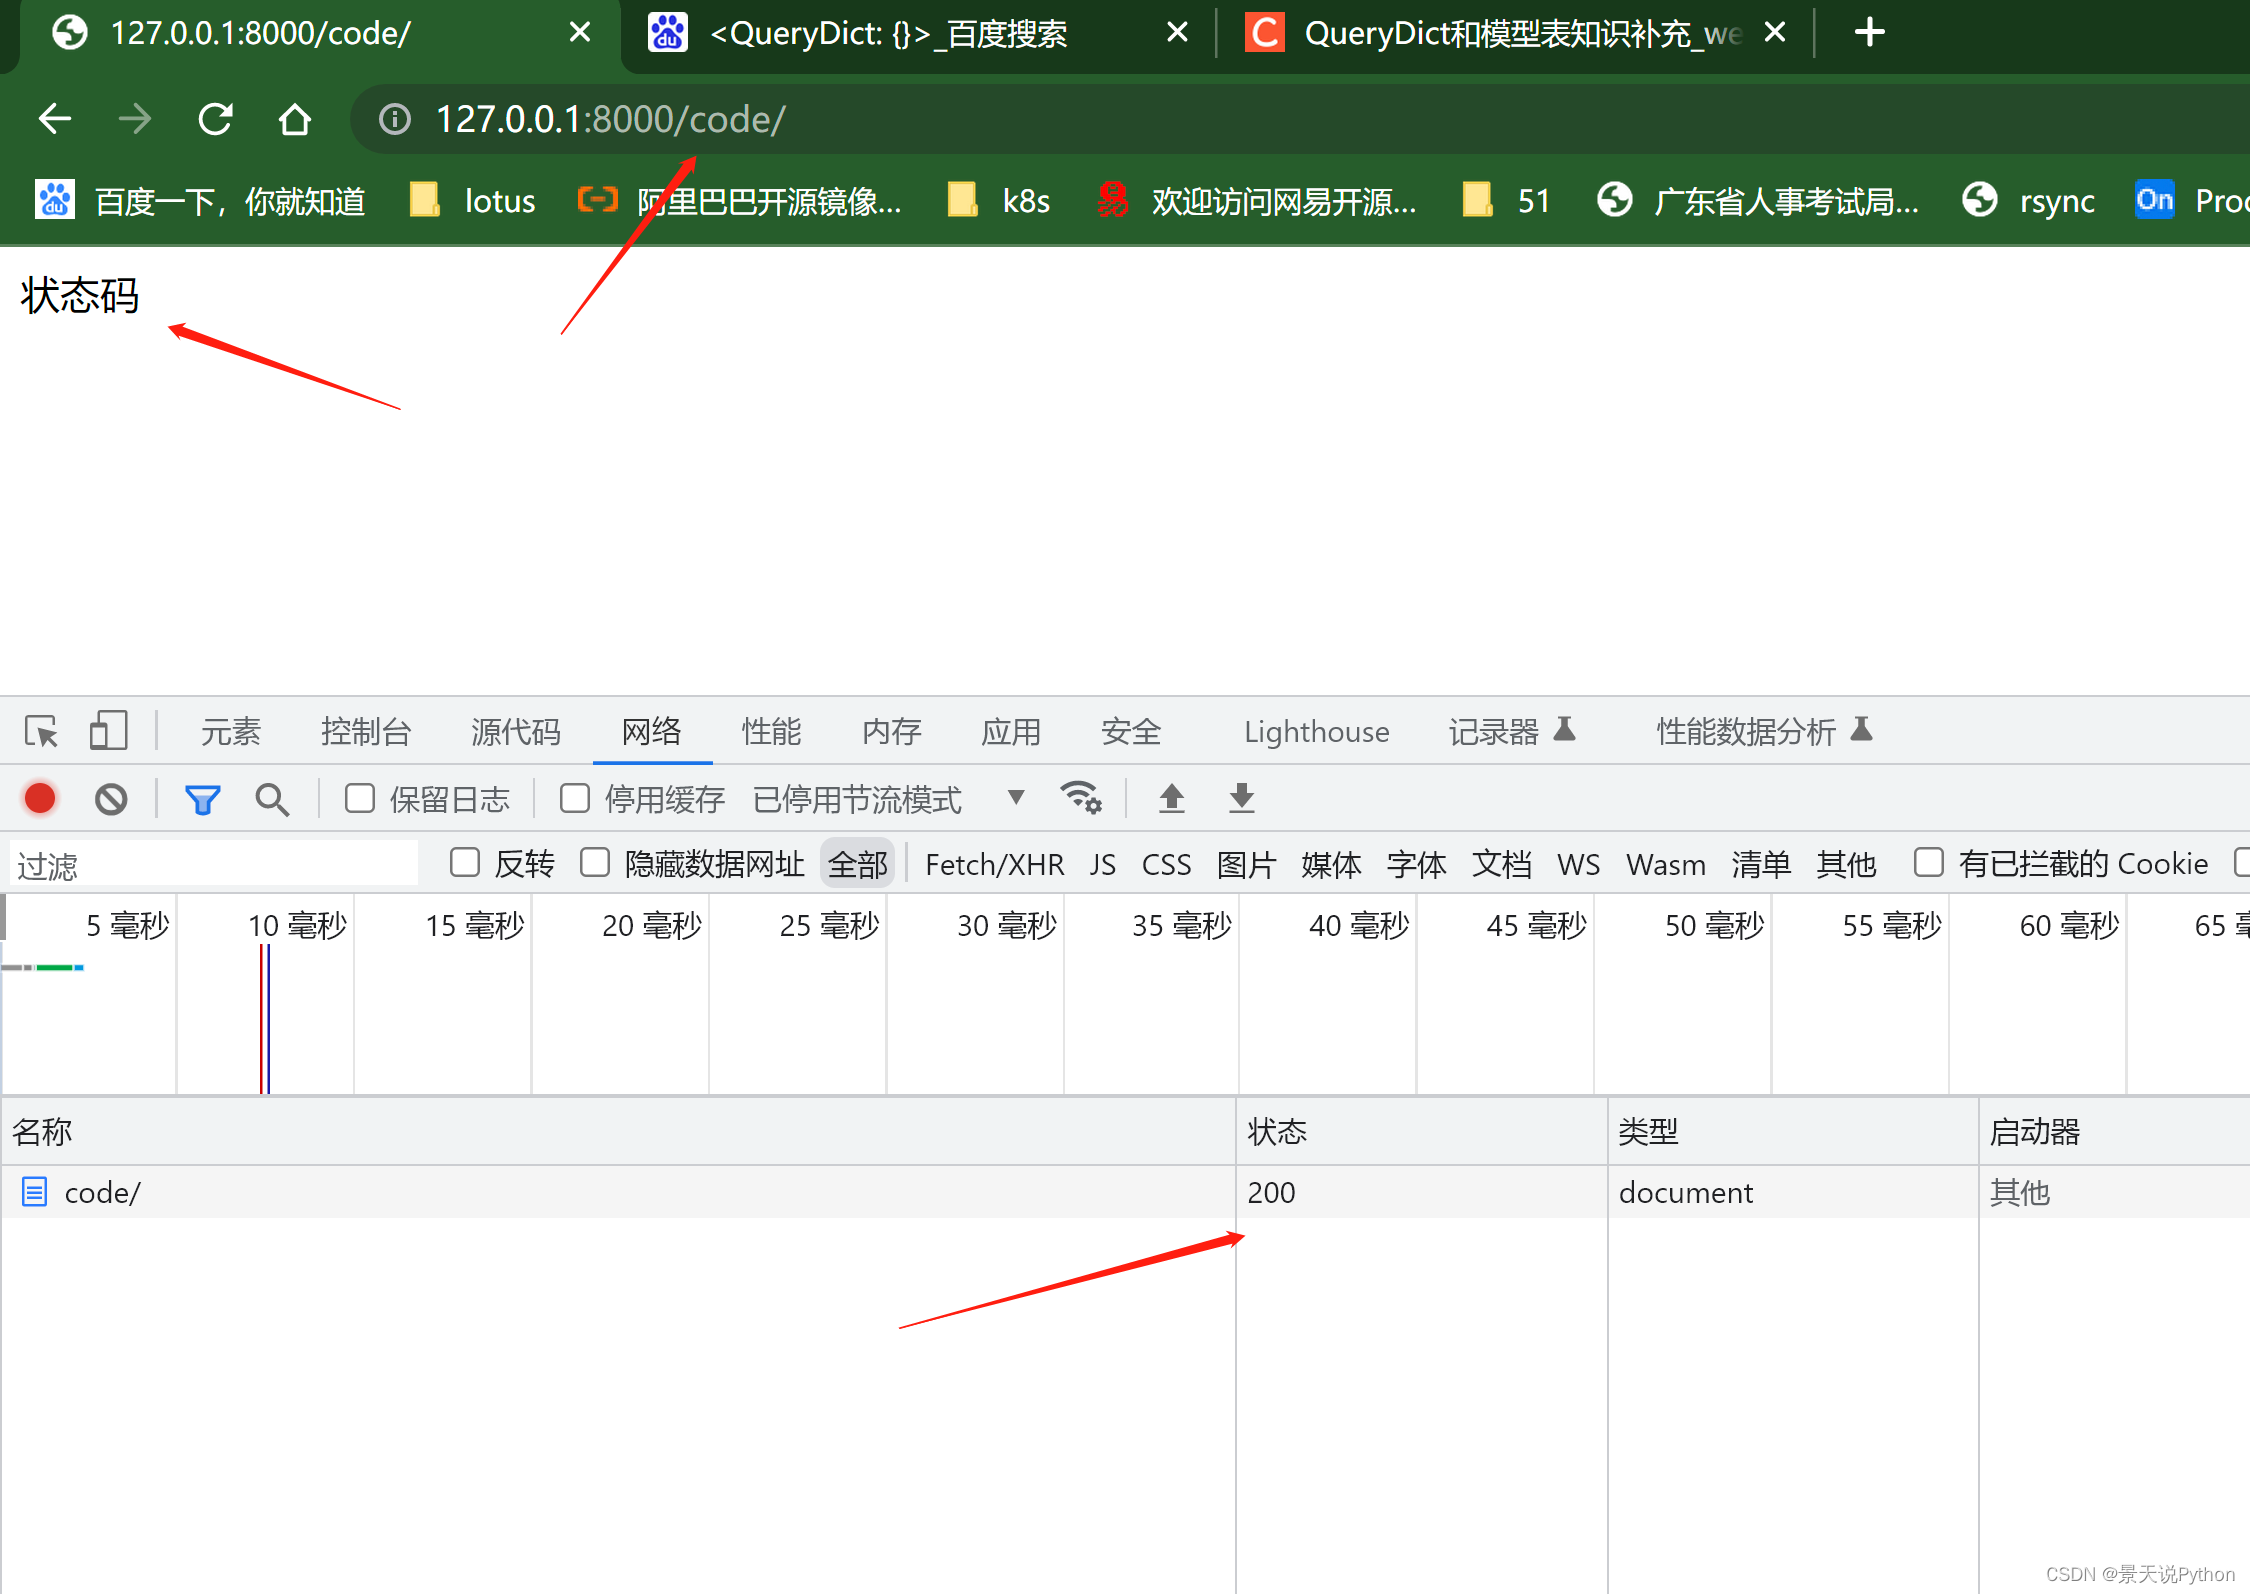This screenshot has width=2250, height=1594.
Task: Filter requests by 字体
Action: click(x=1417, y=864)
